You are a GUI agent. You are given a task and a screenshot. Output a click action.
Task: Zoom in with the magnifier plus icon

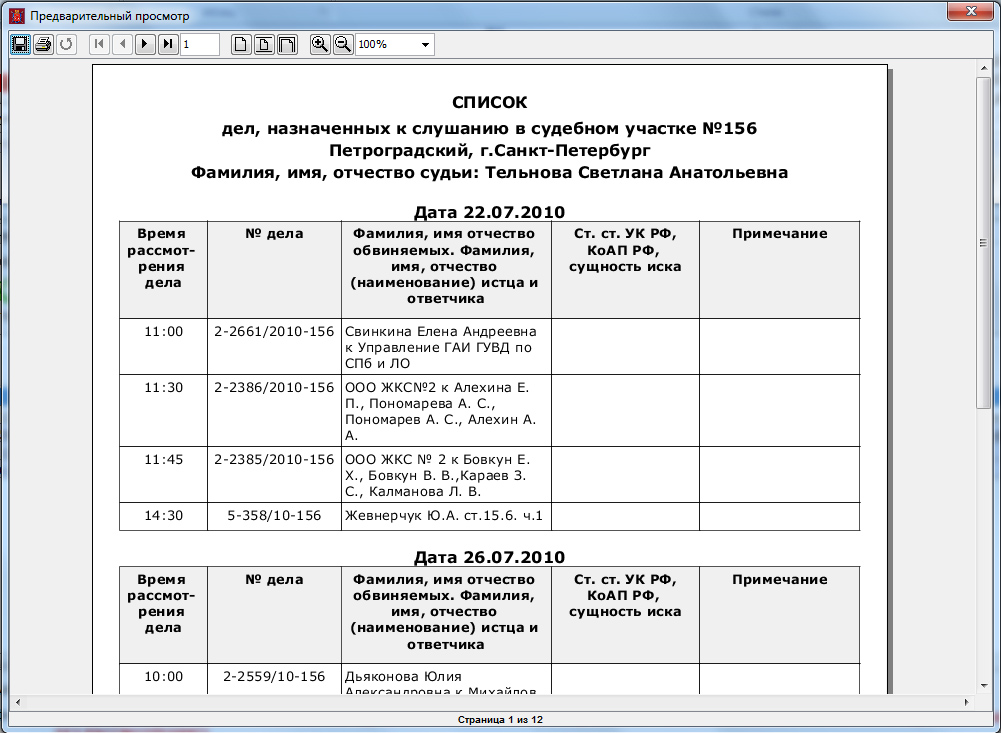click(320, 44)
